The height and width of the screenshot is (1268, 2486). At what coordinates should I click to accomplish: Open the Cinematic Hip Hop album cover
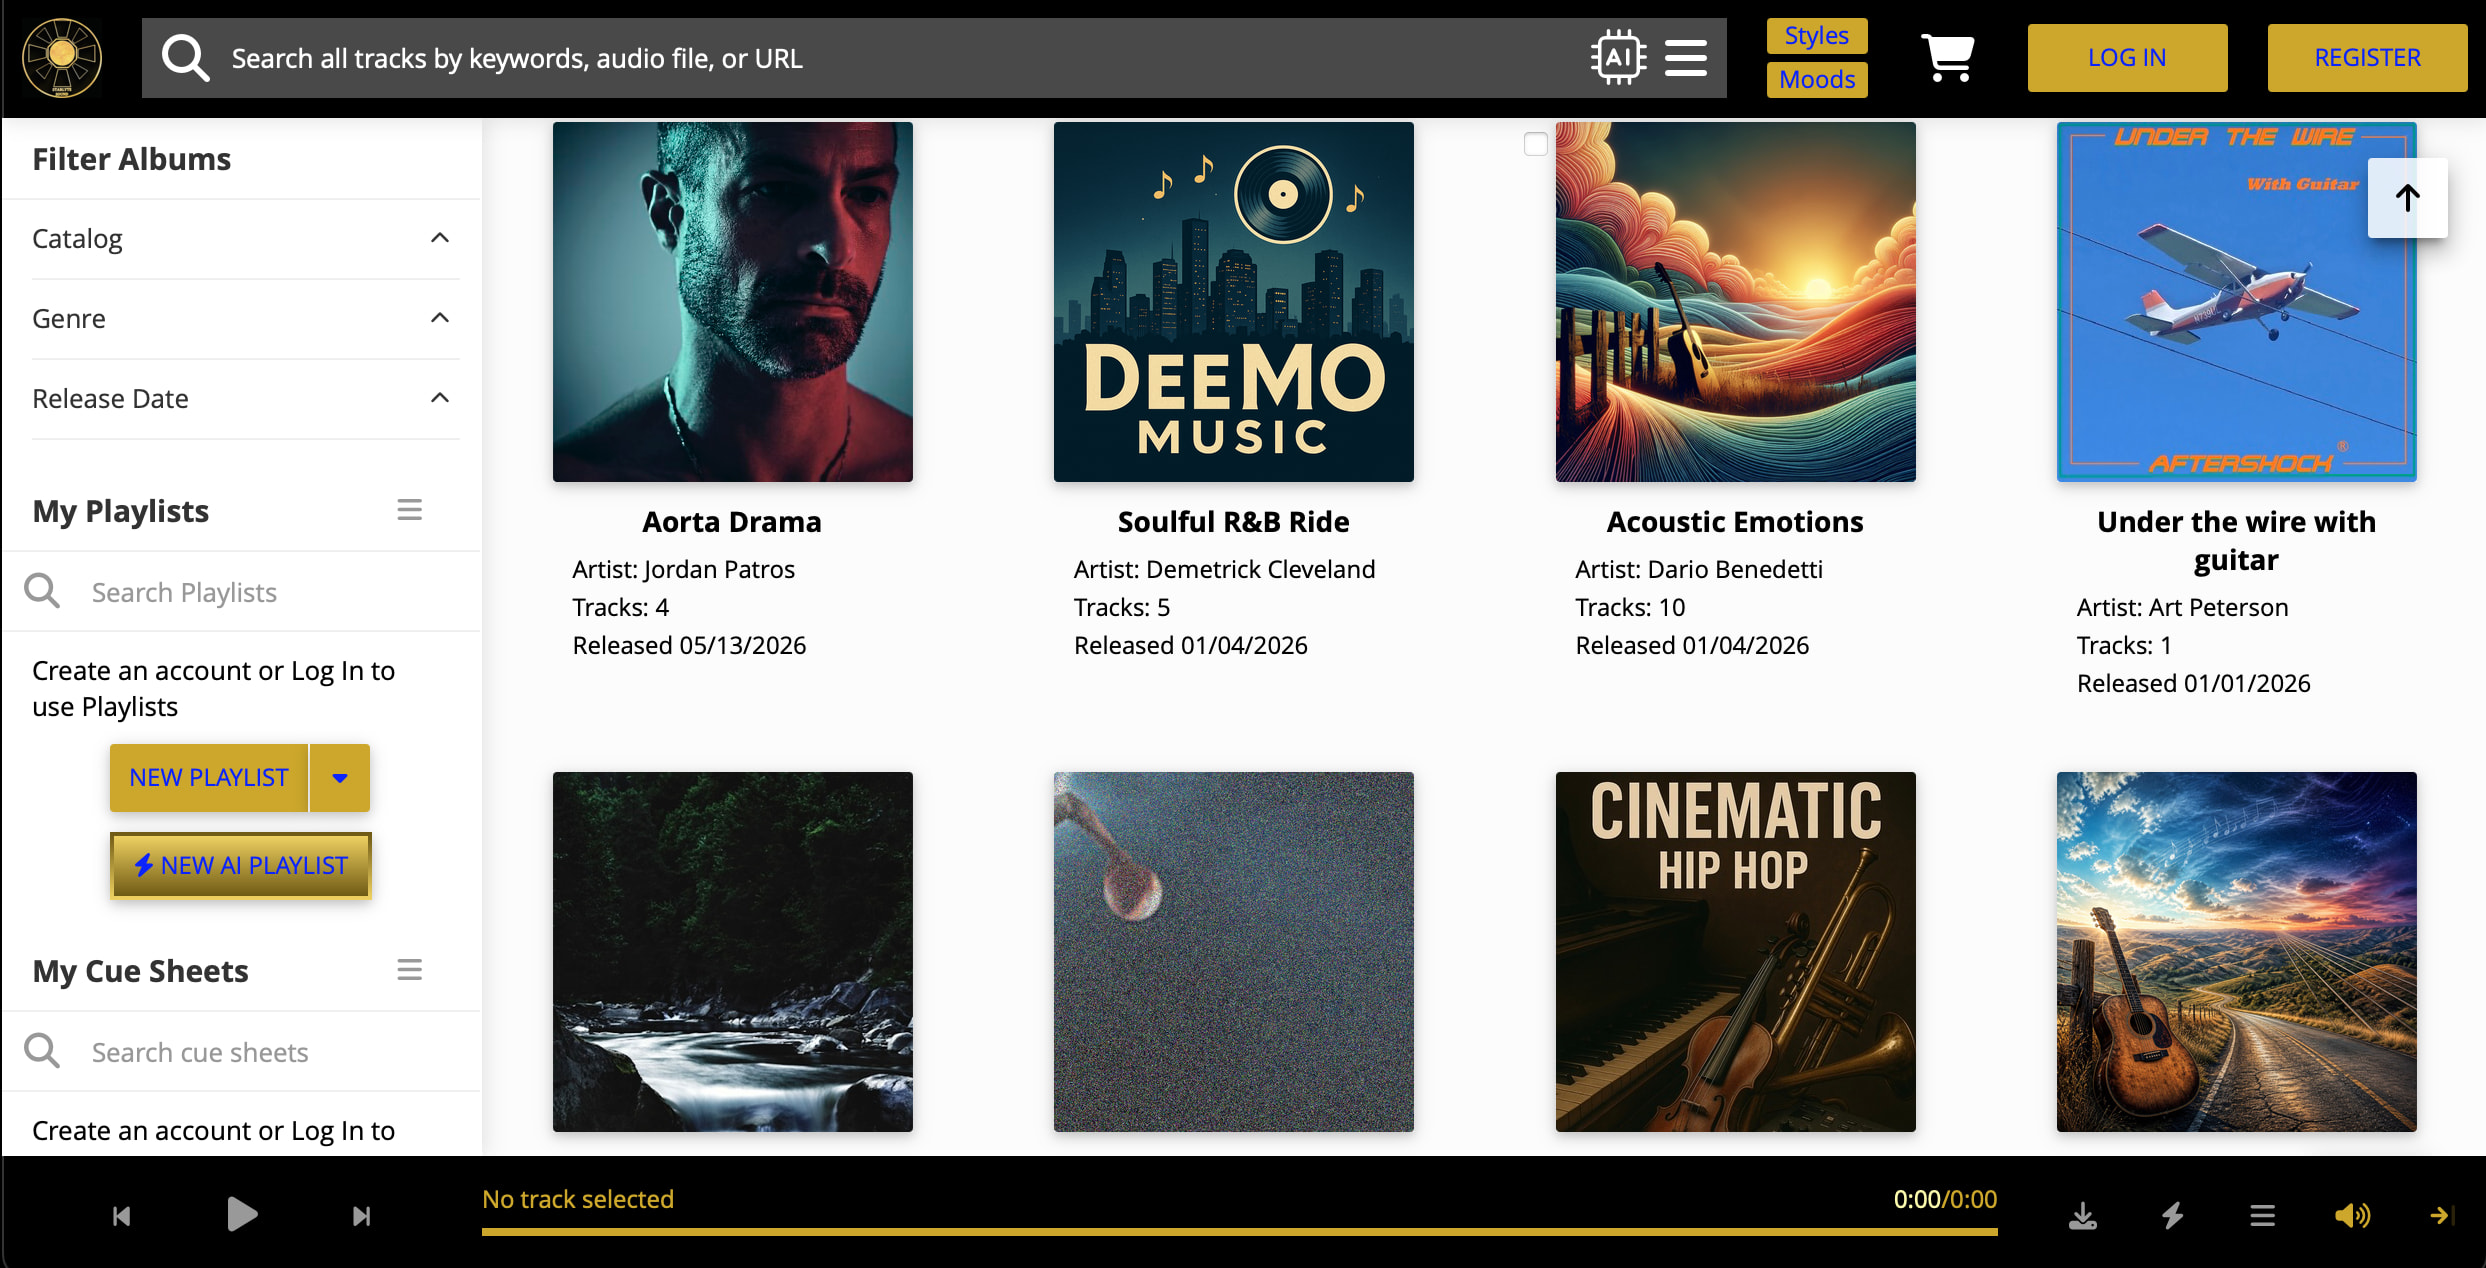coord(1736,952)
